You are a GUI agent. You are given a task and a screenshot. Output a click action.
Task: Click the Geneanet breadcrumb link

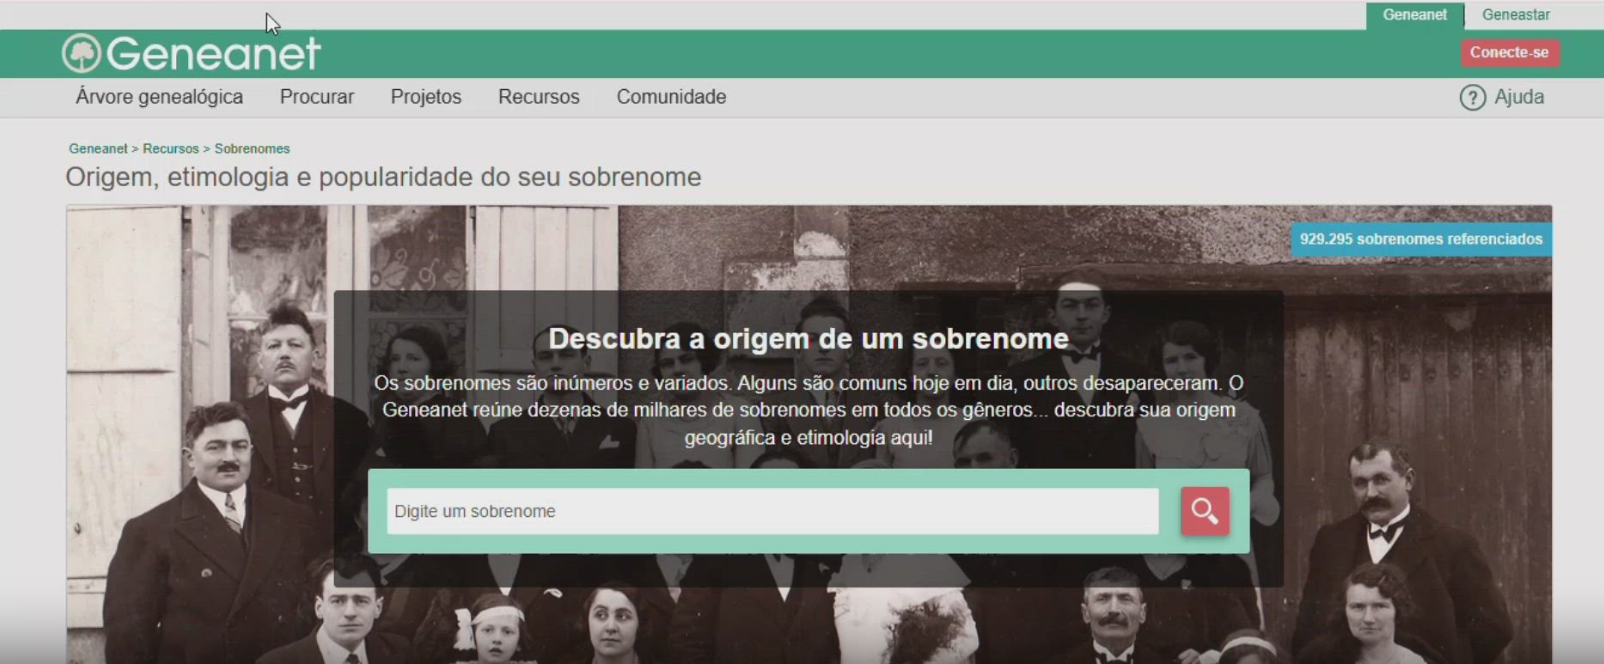[98, 148]
